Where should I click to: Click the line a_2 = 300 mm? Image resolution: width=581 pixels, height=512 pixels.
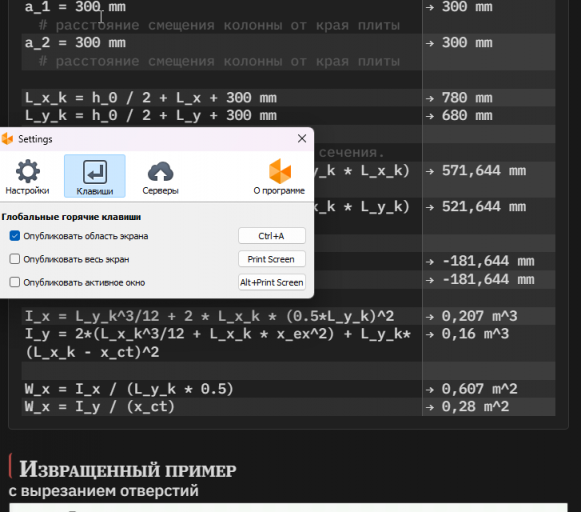click(x=75, y=43)
